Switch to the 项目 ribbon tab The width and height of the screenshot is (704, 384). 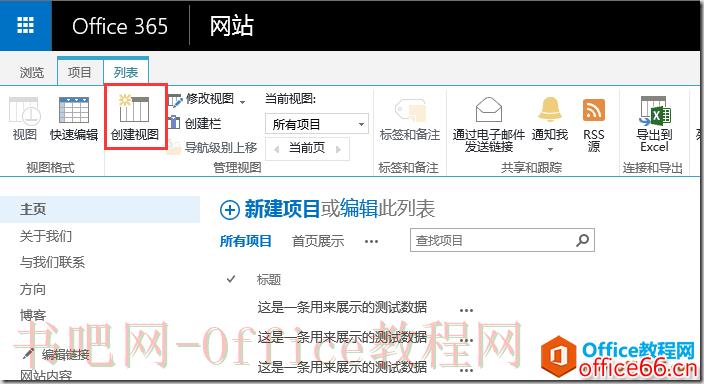80,72
